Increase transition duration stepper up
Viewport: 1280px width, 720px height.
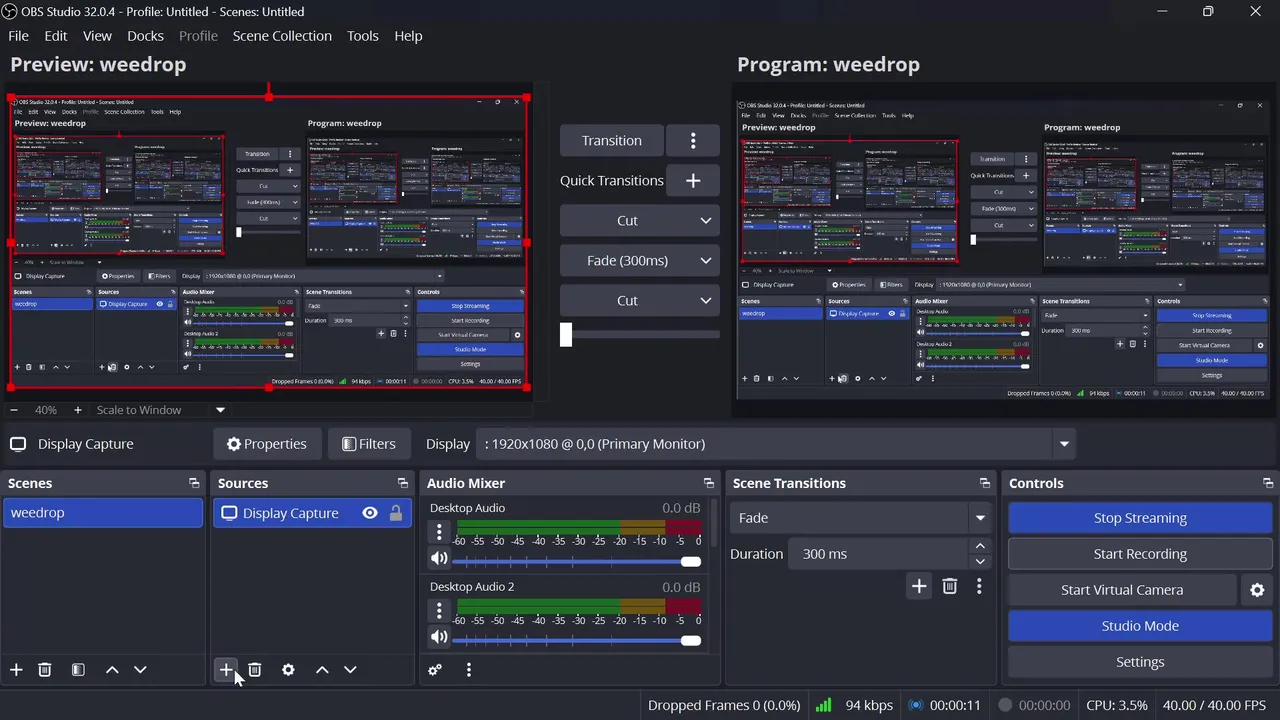click(980, 546)
